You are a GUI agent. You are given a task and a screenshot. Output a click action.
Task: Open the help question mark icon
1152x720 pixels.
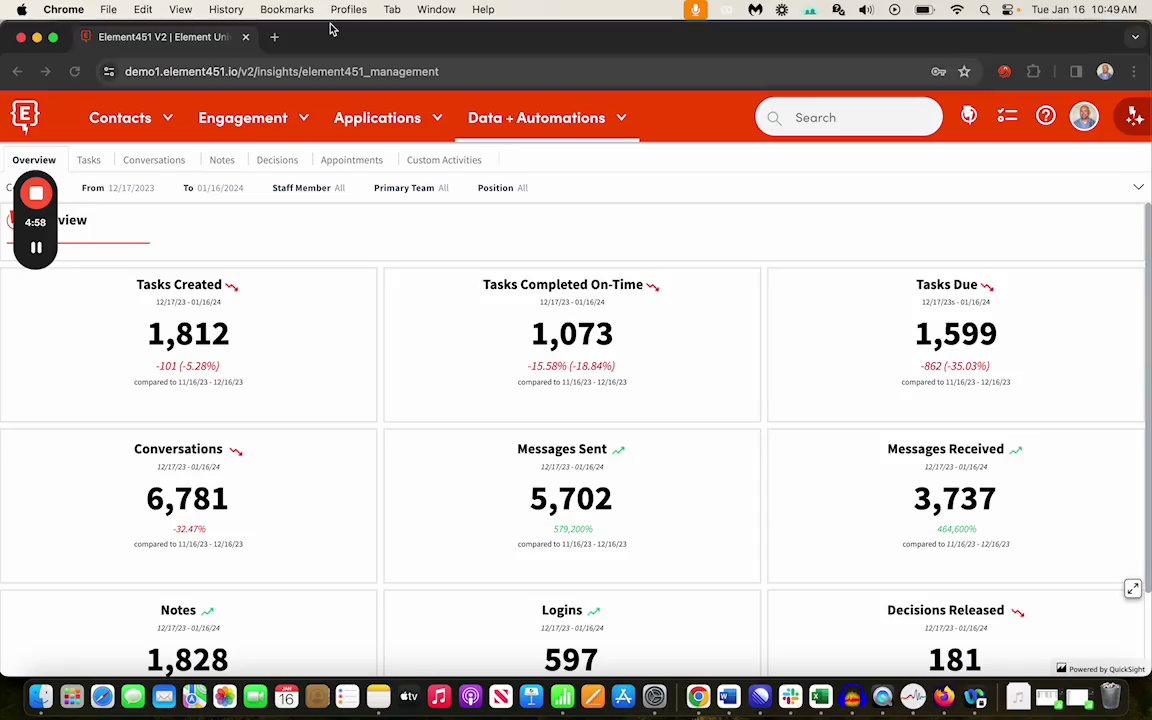pyautogui.click(x=1045, y=115)
